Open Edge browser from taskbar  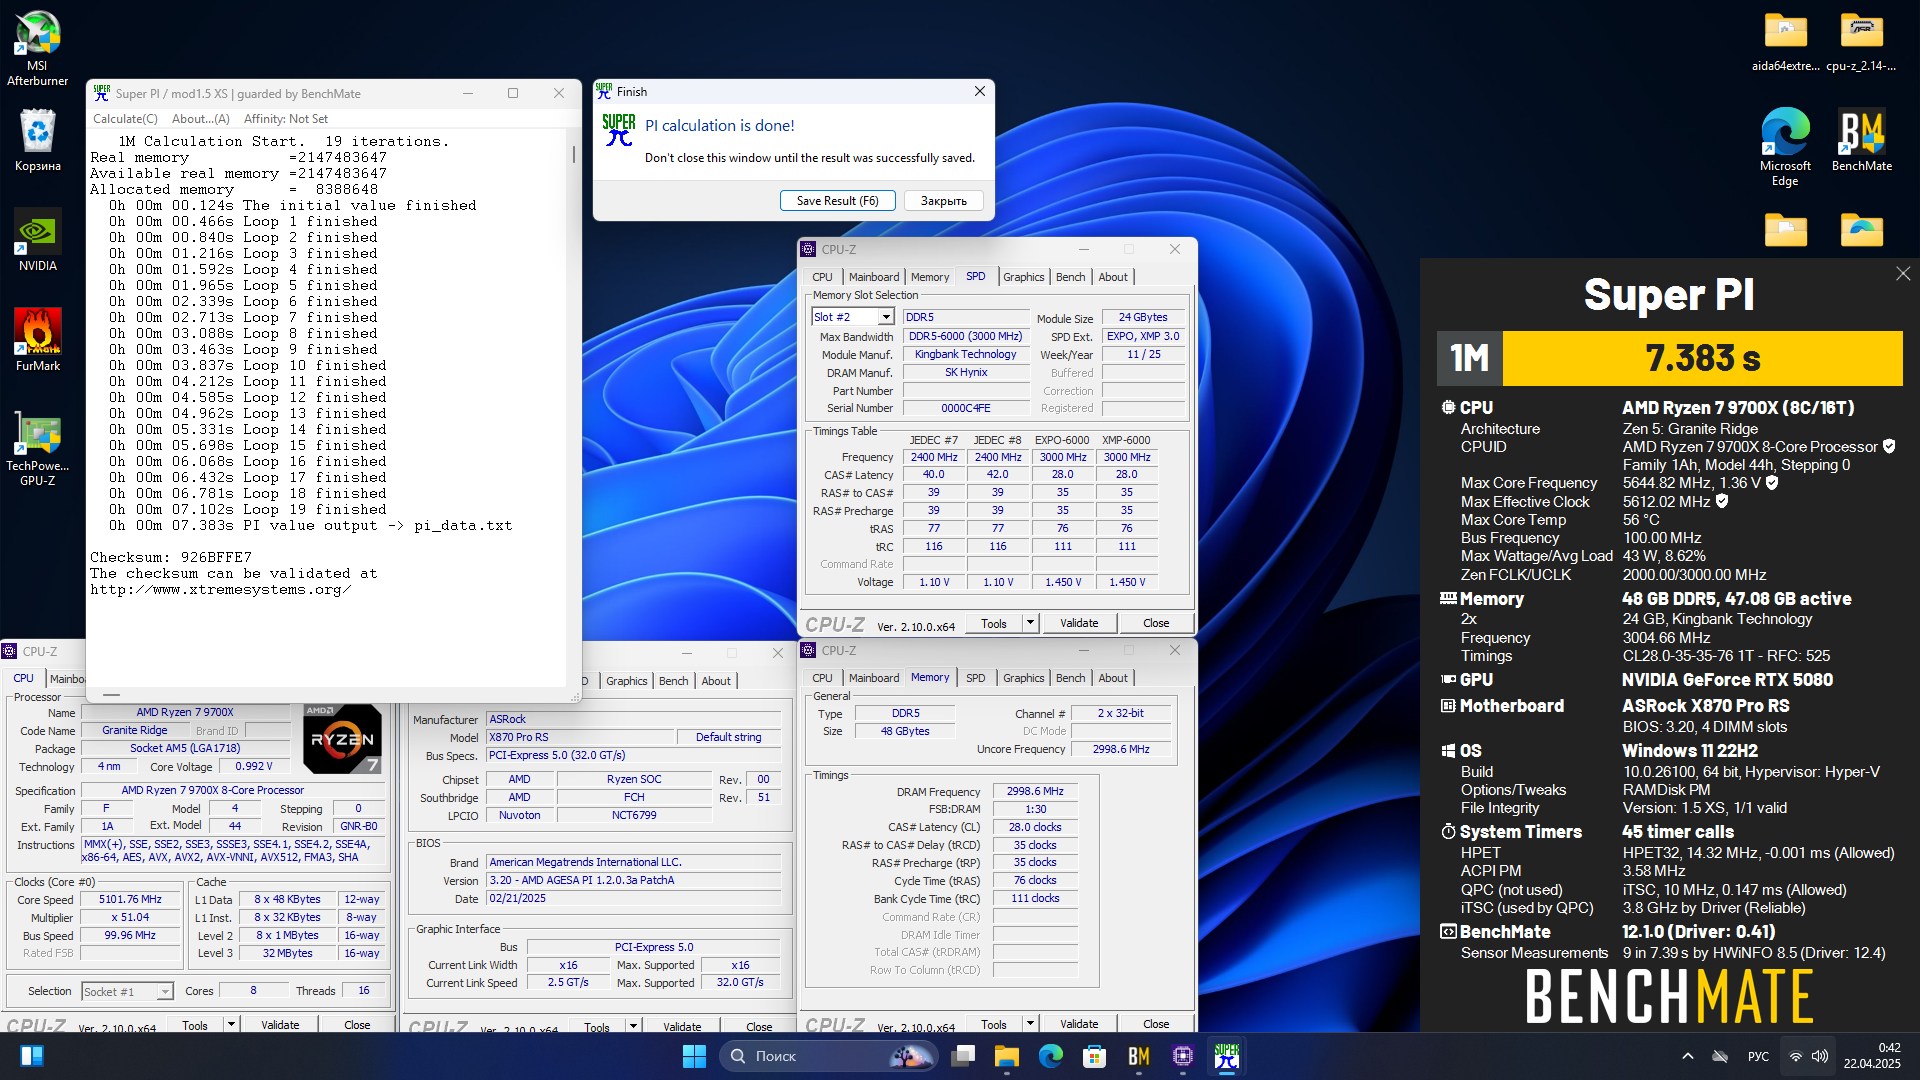(1050, 1056)
